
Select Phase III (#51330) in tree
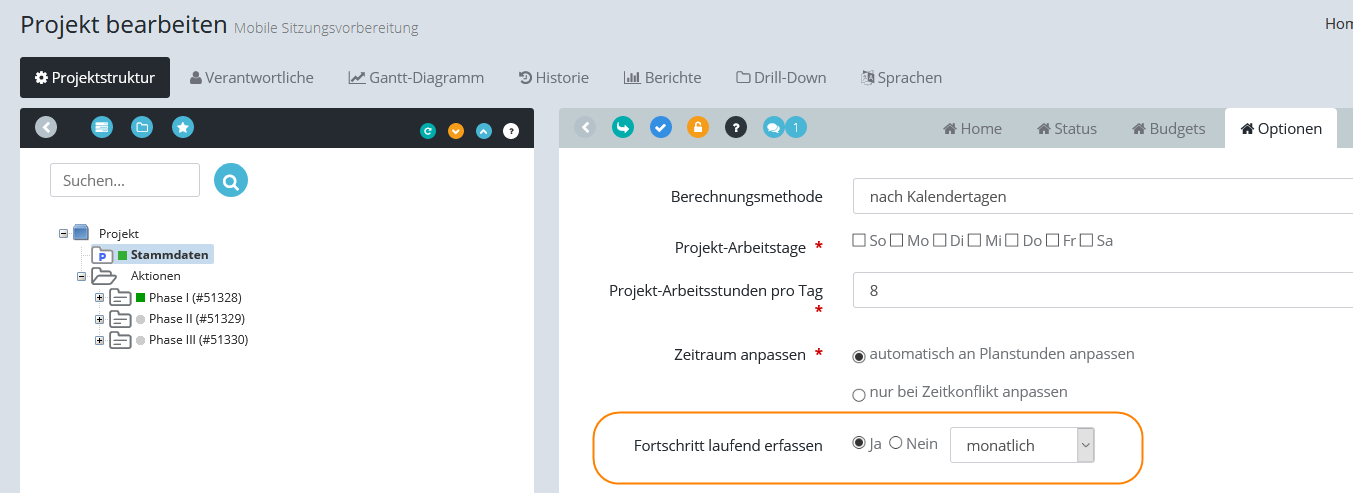(198, 340)
